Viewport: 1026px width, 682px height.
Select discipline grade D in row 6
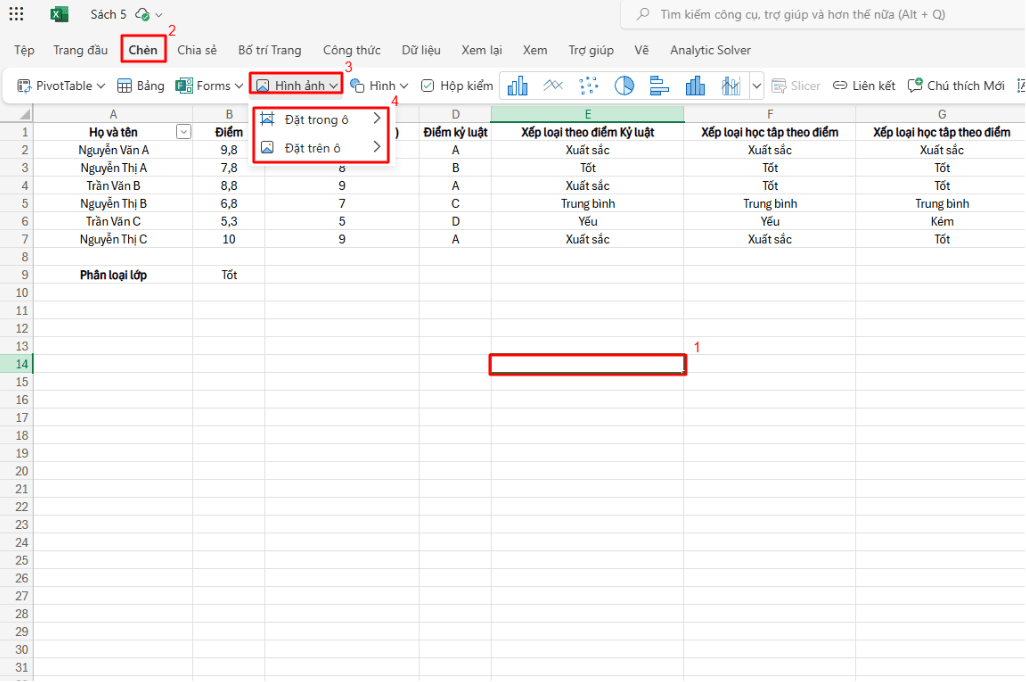pos(455,221)
